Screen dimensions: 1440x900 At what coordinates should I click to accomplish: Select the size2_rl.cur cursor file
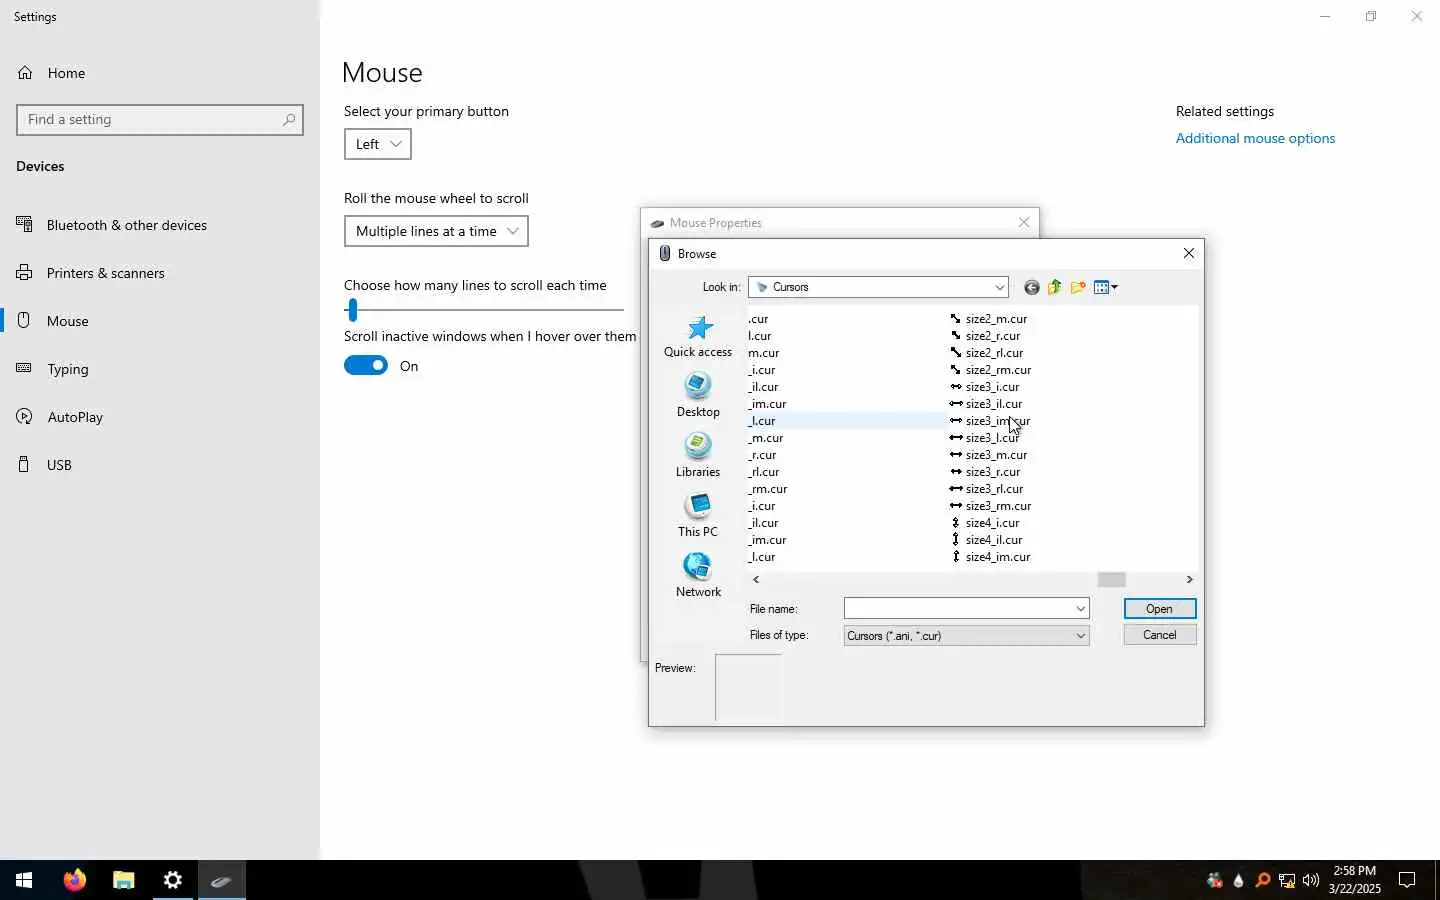tap(986, 353)
